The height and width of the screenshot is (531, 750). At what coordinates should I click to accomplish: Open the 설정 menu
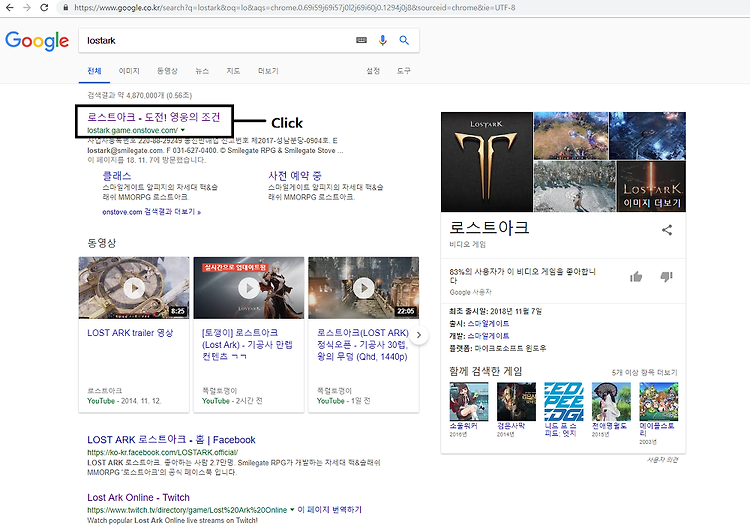[x=373, y=71]
